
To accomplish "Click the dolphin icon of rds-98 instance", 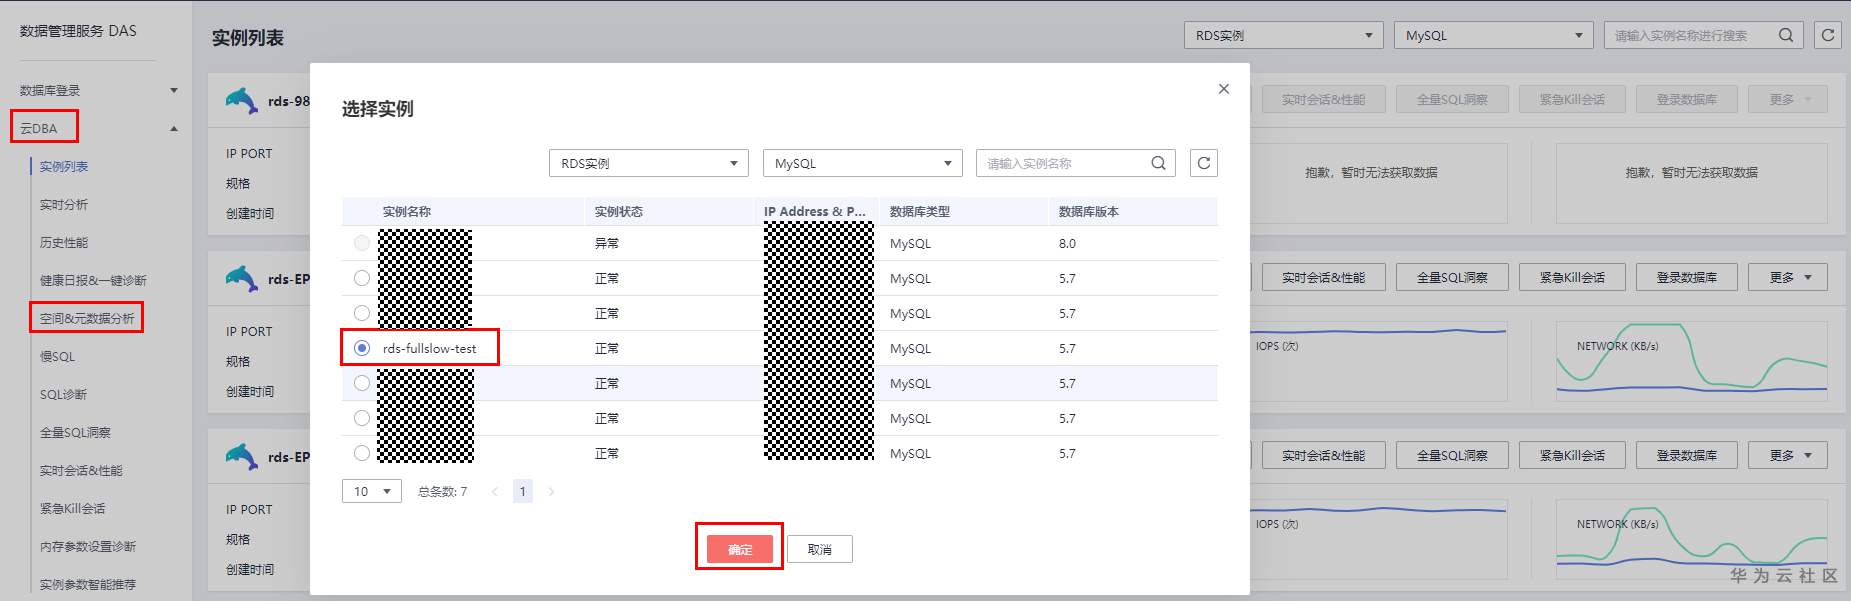I will click(x=241, y=101).
